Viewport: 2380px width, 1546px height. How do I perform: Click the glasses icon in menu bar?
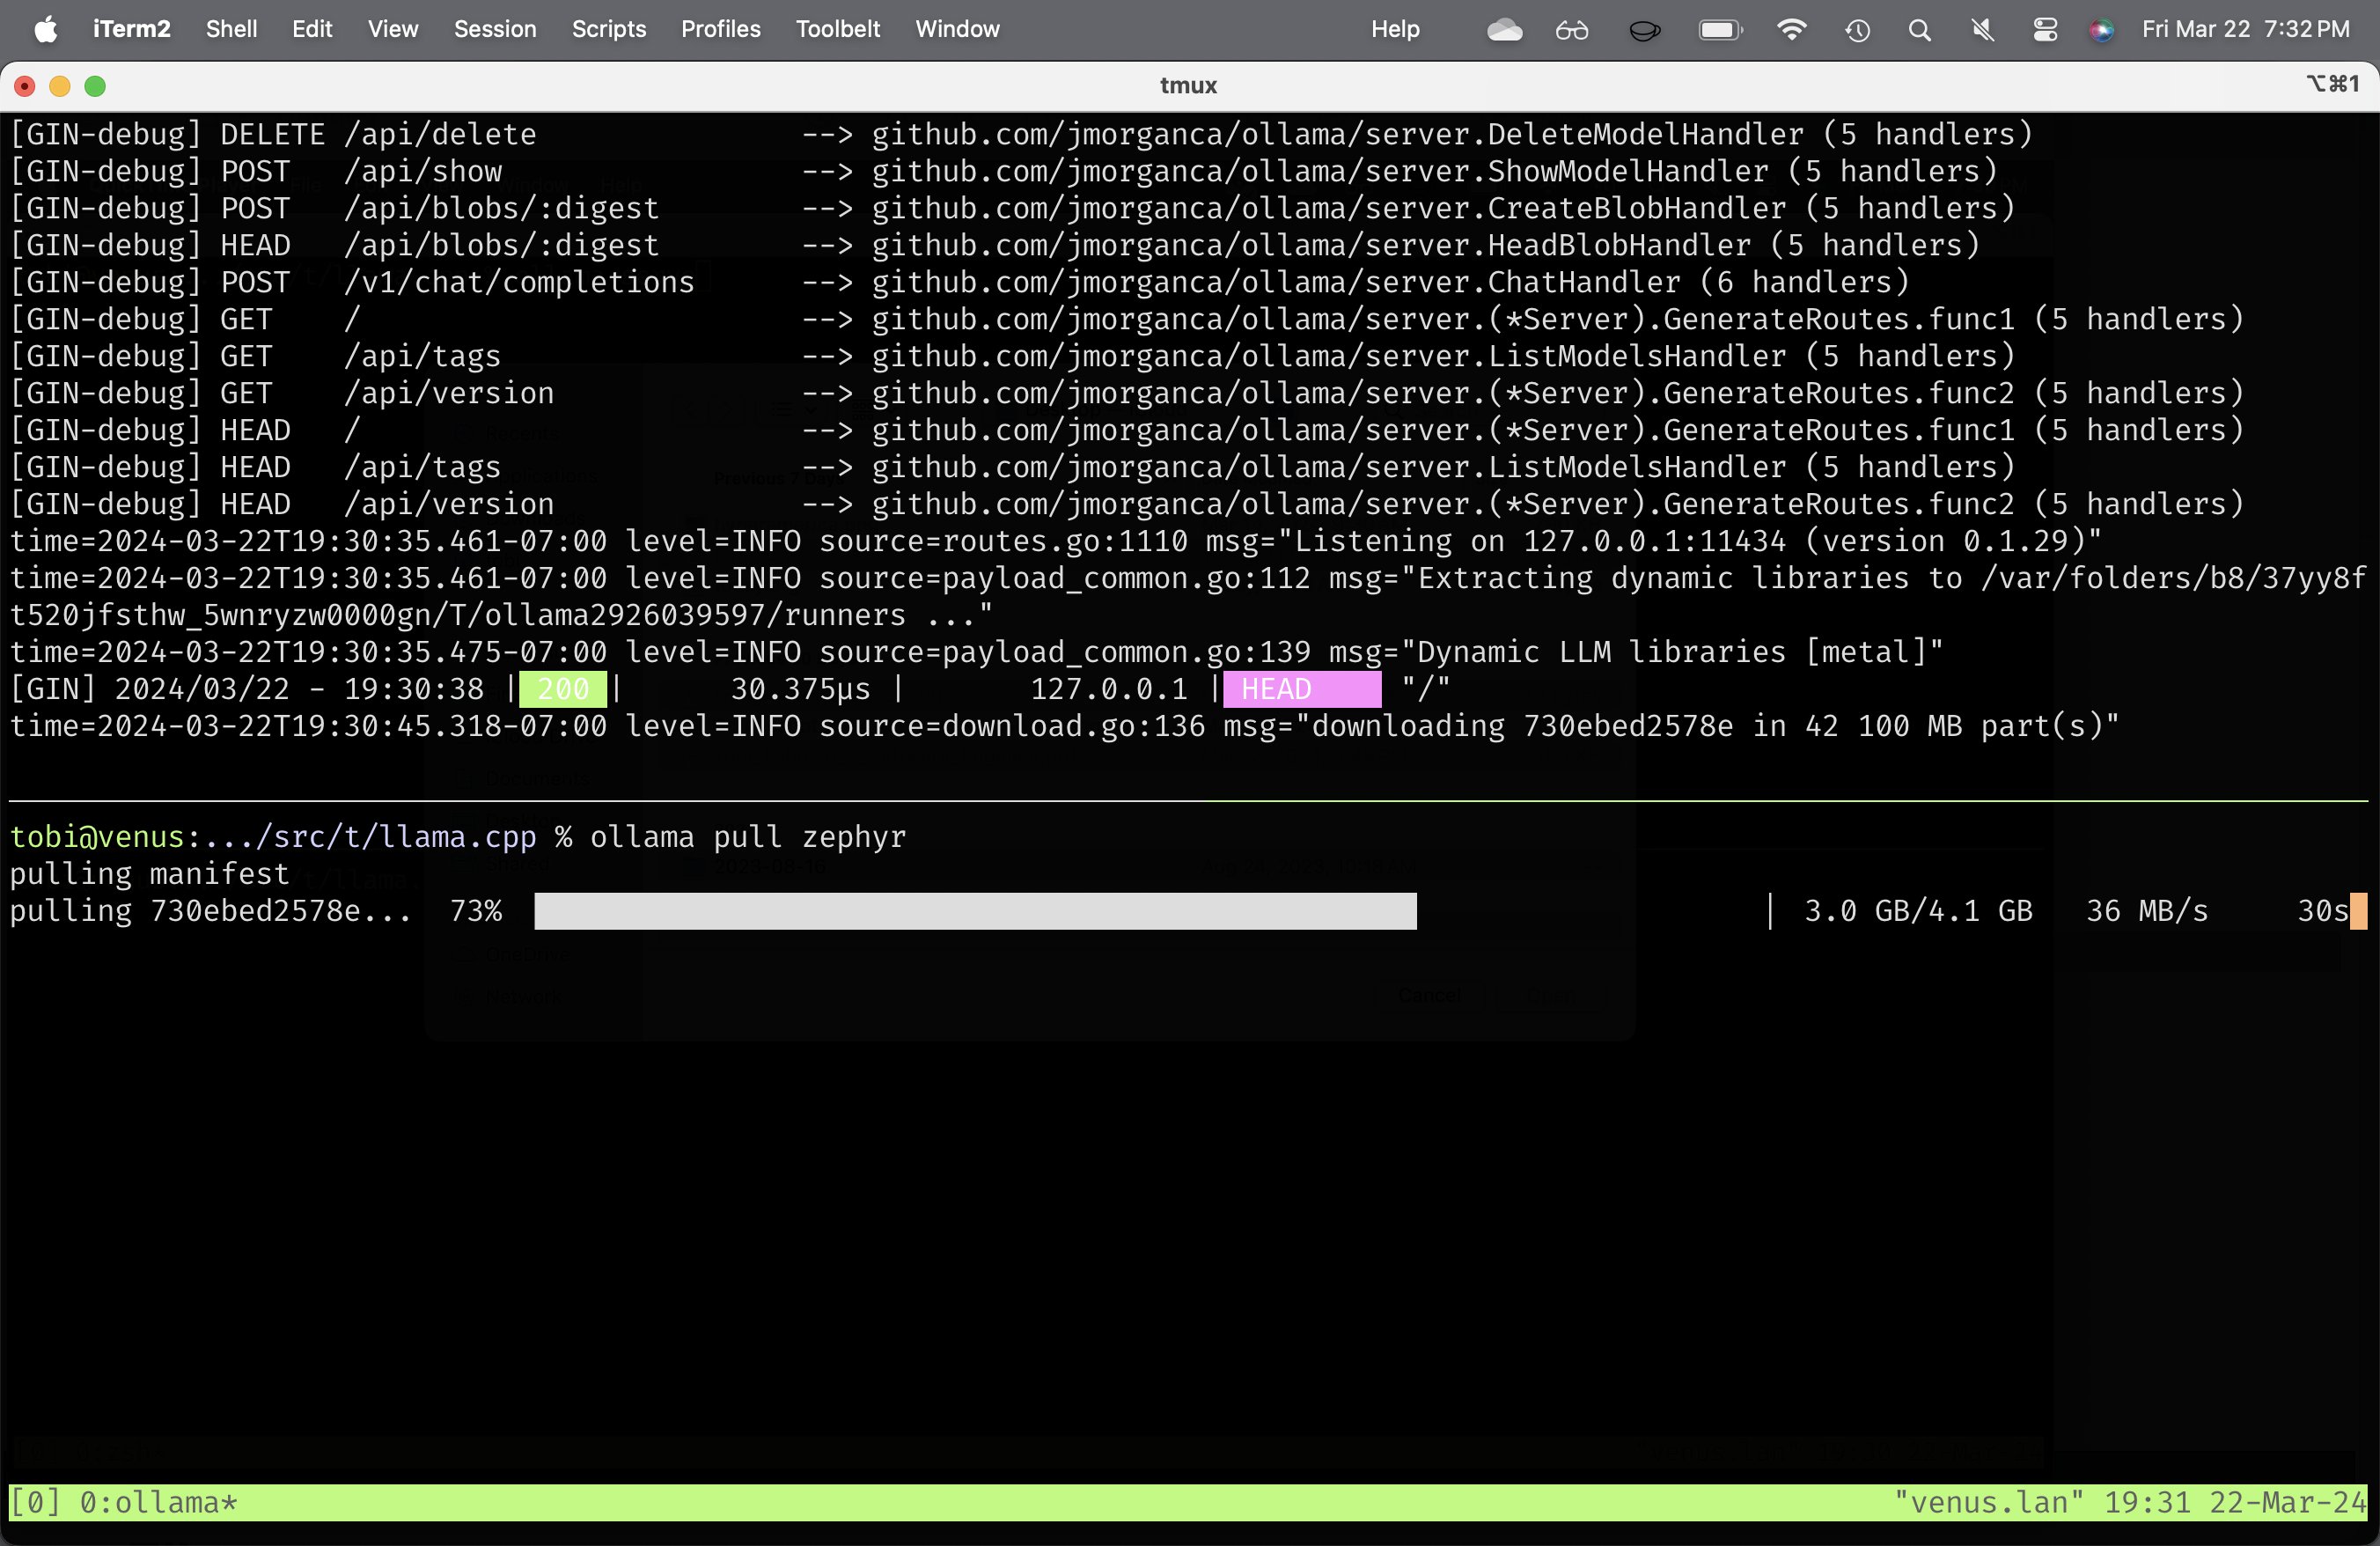[1572, 30]
